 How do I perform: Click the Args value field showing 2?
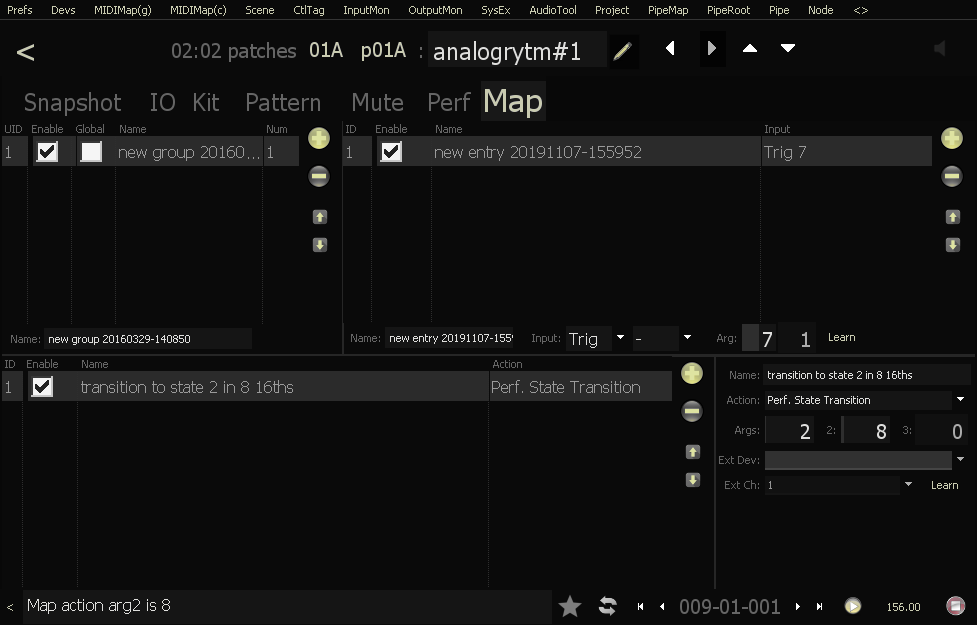pos(791,431)
